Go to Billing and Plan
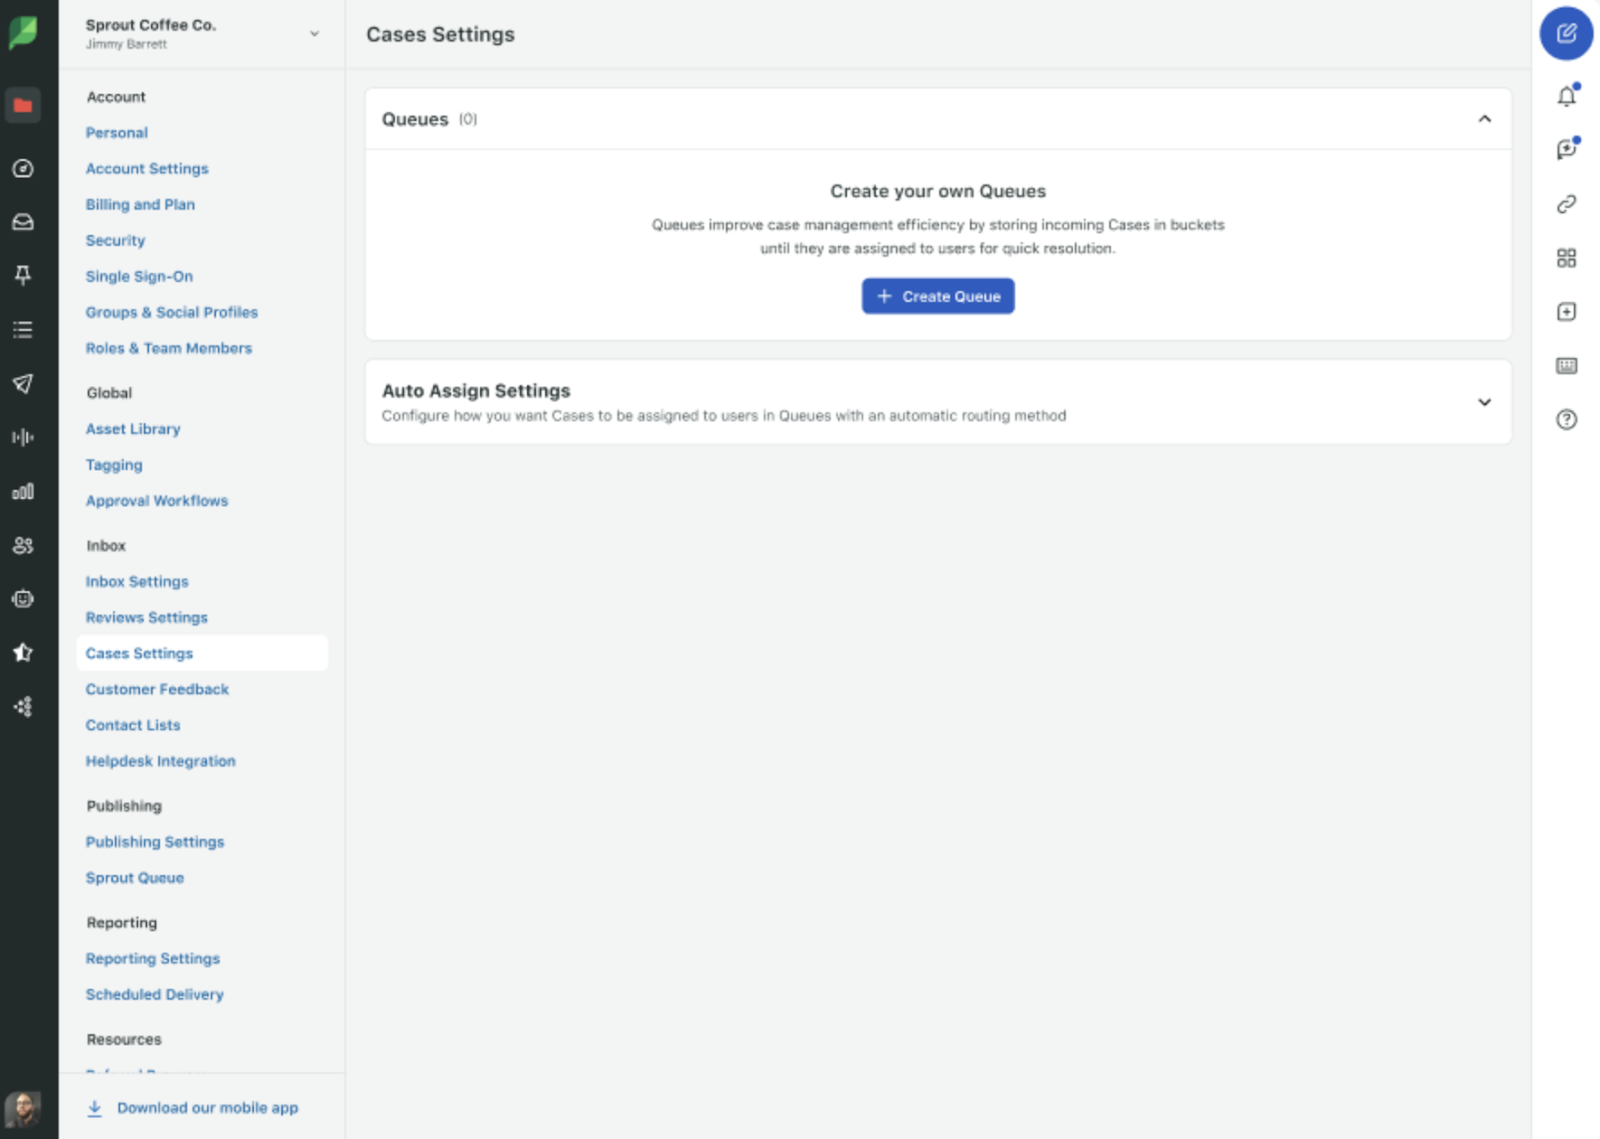This screenshot has height=1139, width=1600. coord(140,205)
